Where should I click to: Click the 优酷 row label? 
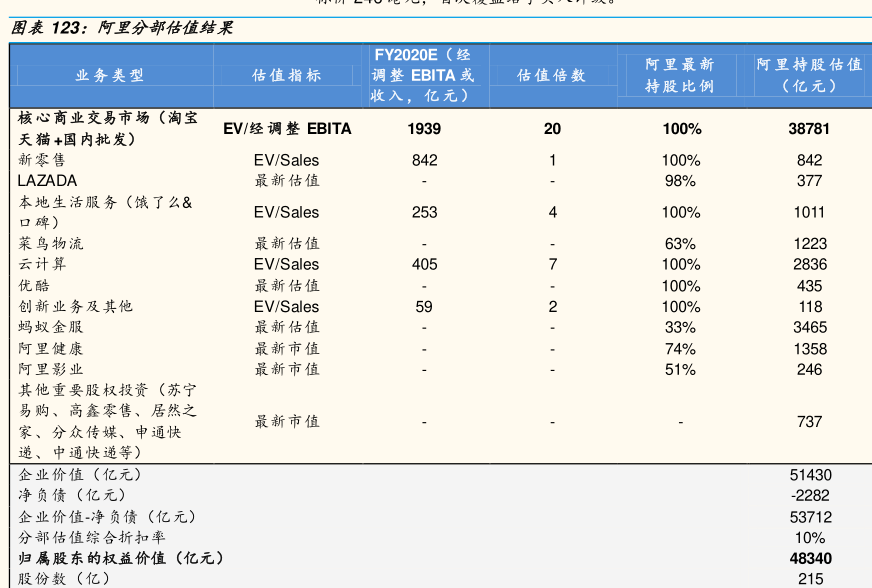[34, 286]
